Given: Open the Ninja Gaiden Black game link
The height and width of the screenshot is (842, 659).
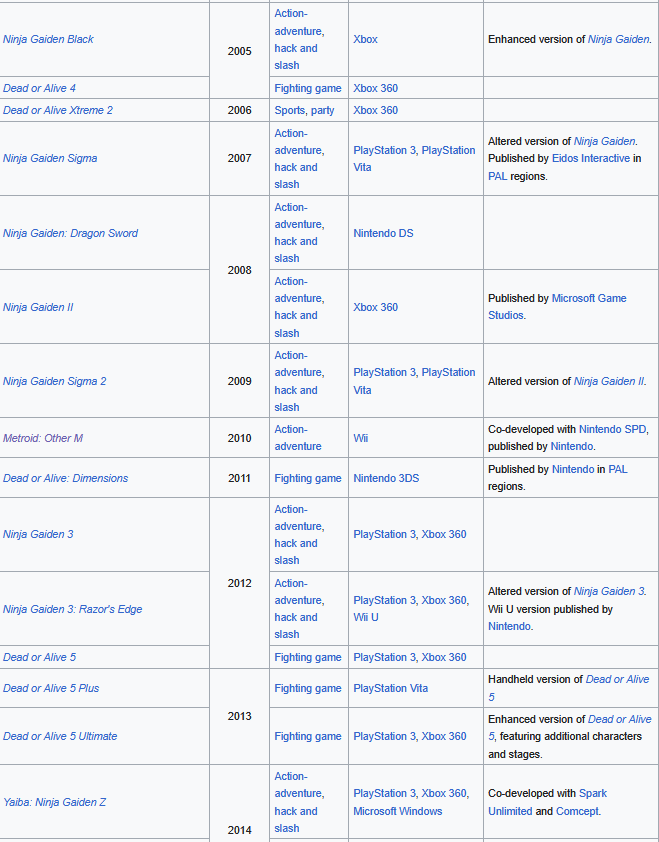Looking at the screenshot, I should [x=48, y=39].
